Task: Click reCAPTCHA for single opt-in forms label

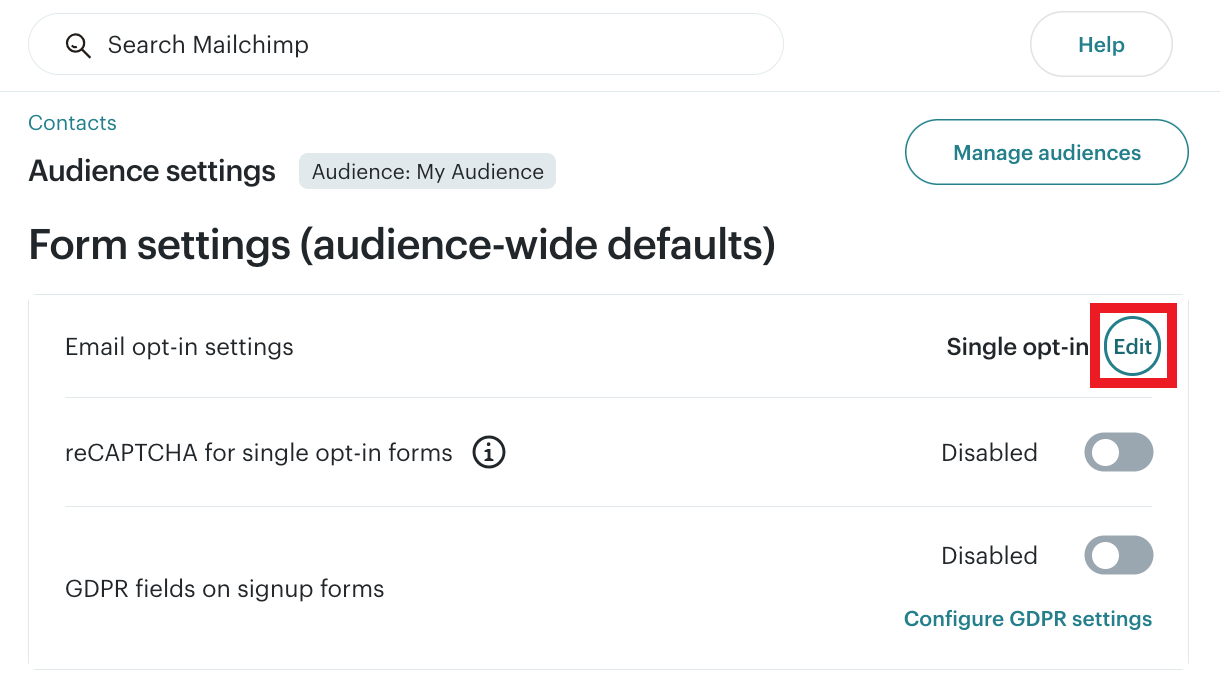Action: click(259, 453)
